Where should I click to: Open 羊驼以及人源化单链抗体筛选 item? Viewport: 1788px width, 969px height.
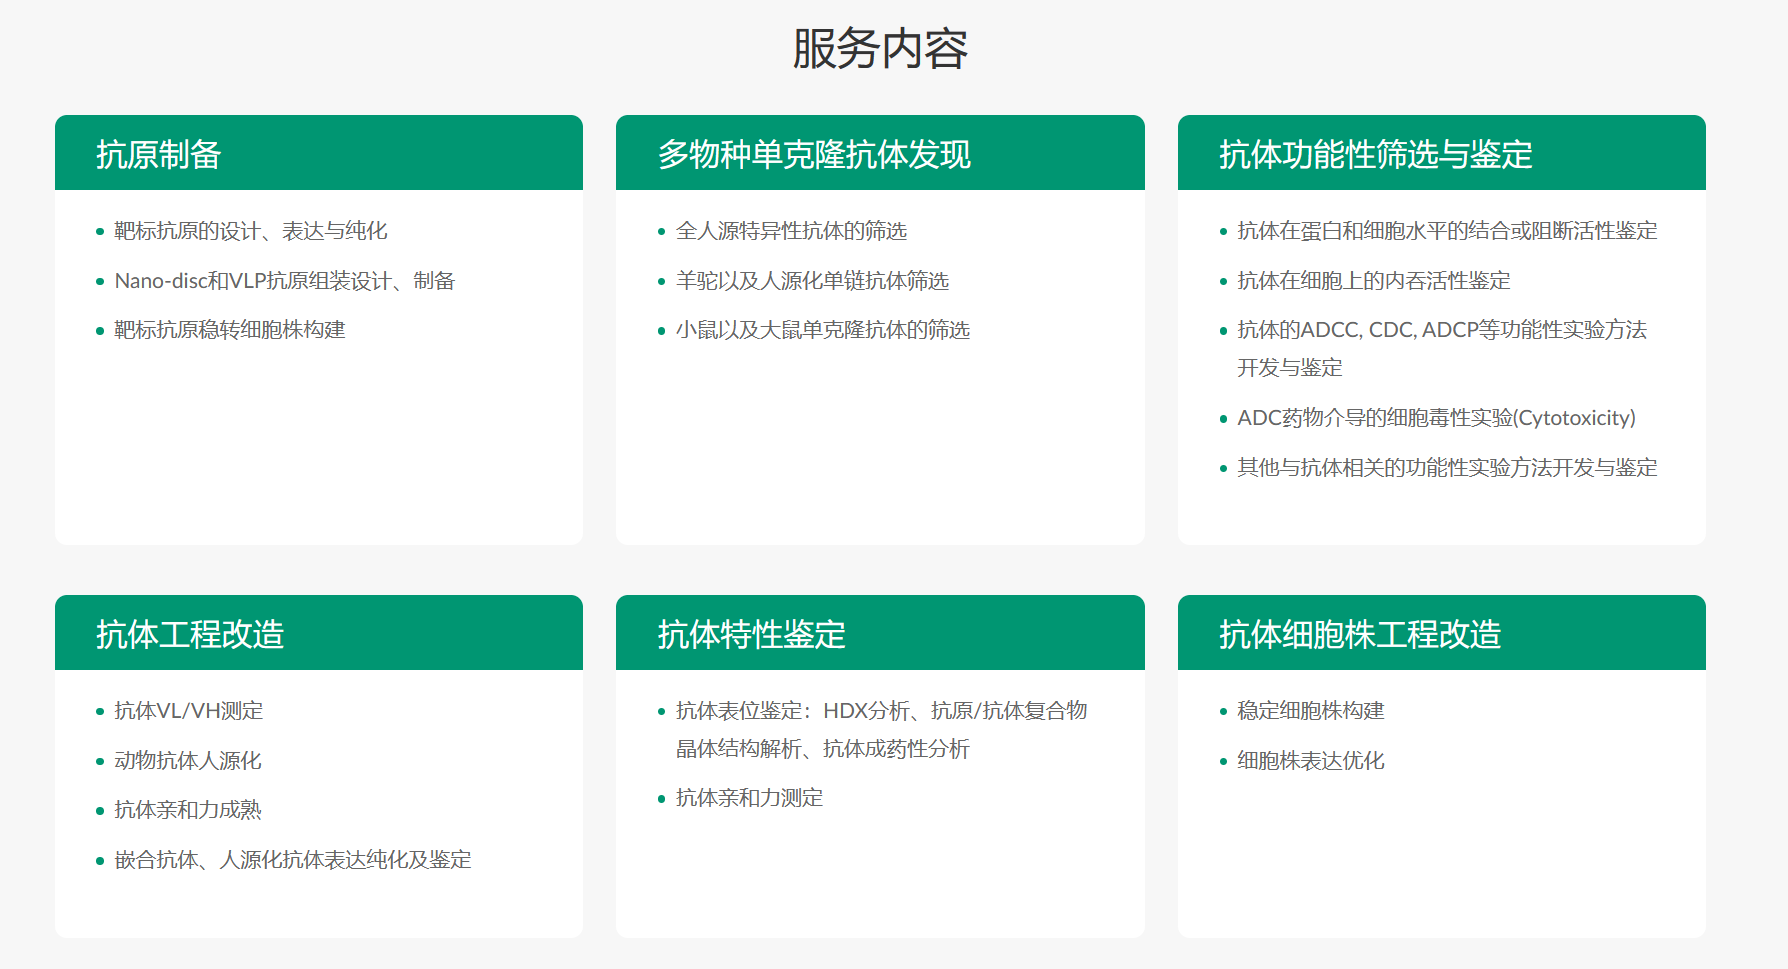[812, 281]
